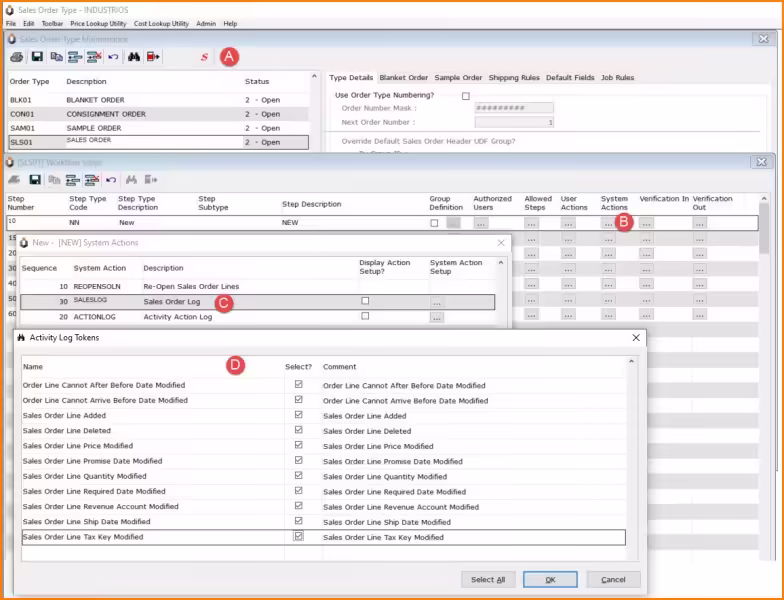
Task: Toggle Display Action Setup checkbox for SALESLOG
Action: tap(365, 301)
